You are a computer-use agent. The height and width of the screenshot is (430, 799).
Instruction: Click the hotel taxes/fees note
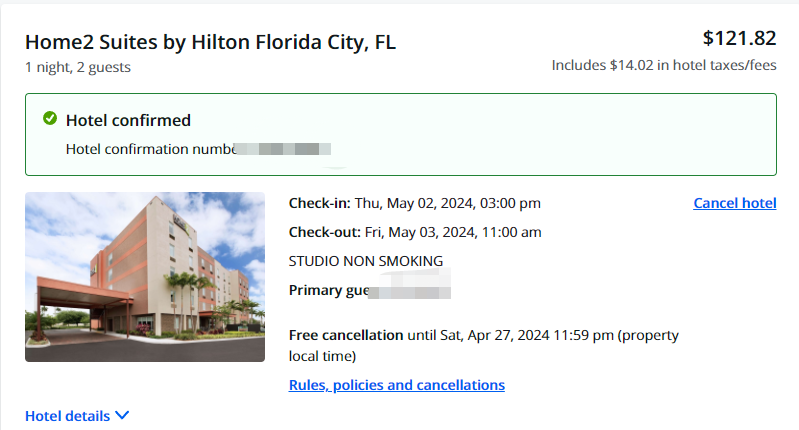pyautogui.click(x=664, y=65)
